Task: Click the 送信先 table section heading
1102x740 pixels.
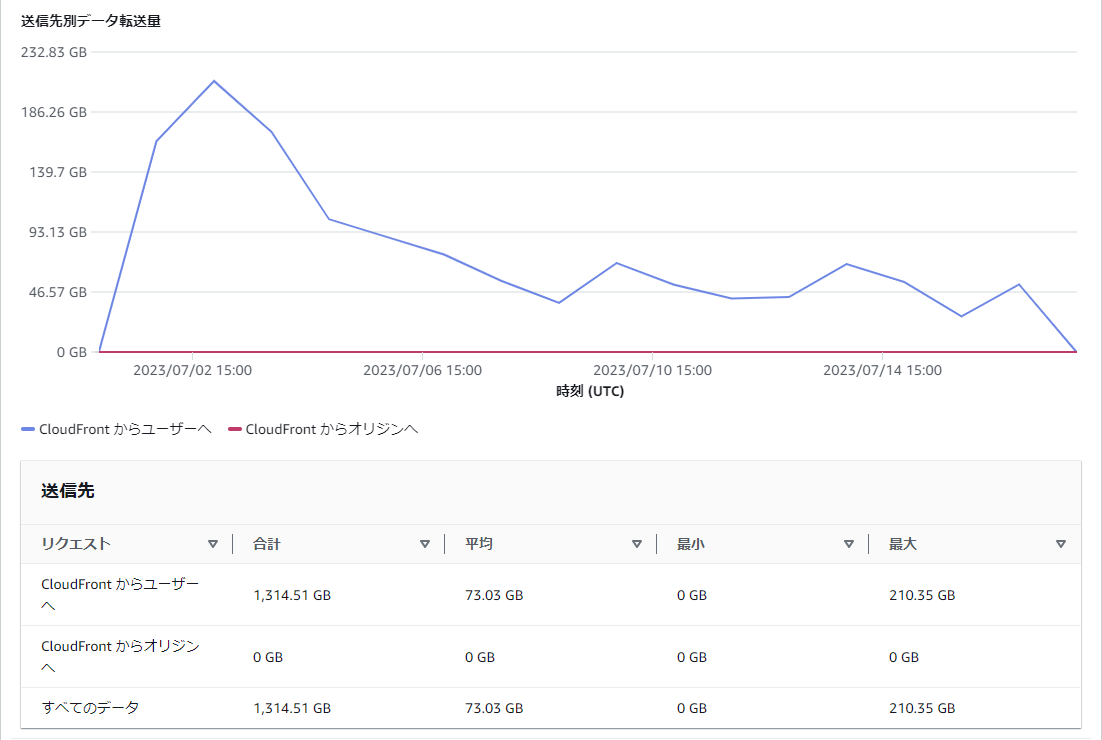Action: 68,491
